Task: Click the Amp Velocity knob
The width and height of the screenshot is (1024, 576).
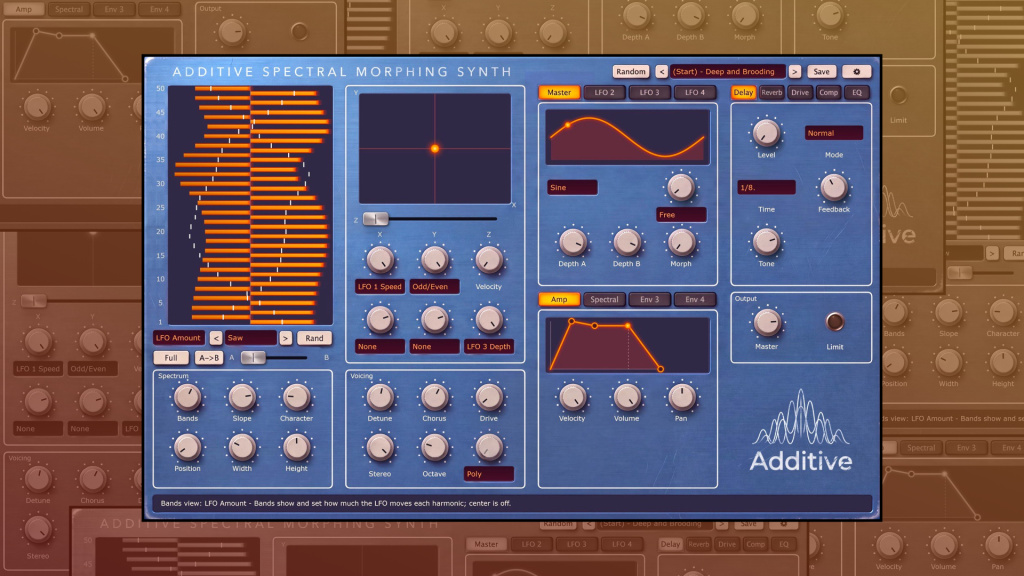Action: coord(572,397)
